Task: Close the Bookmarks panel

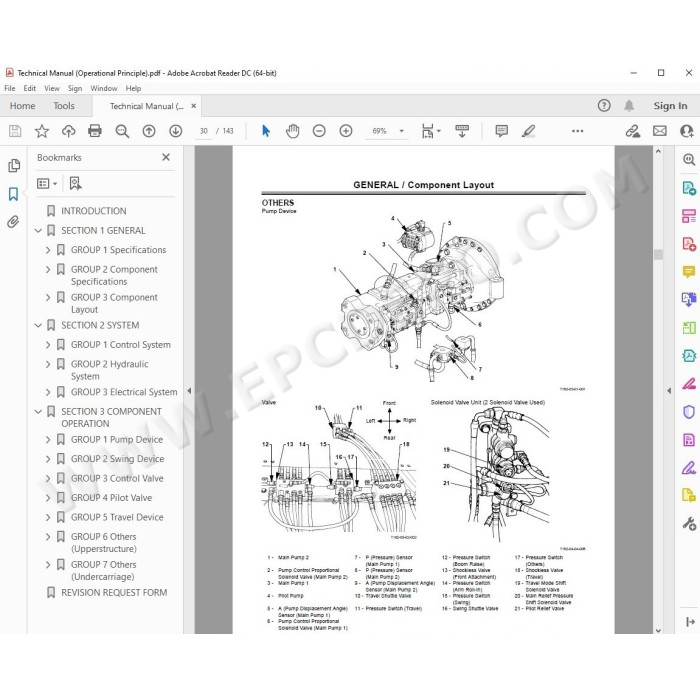Action: click(x=166, y=157)
